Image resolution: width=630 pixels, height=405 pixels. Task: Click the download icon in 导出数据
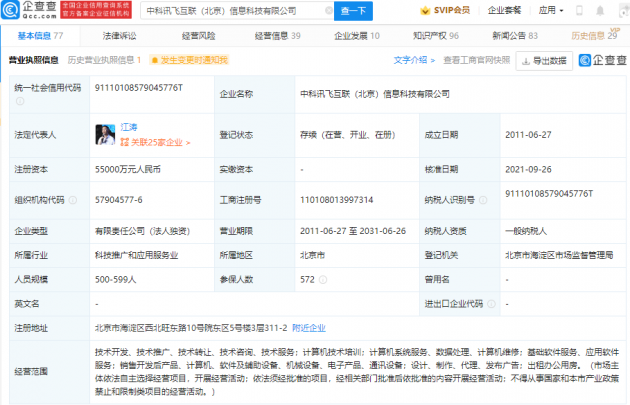[526, 61]
